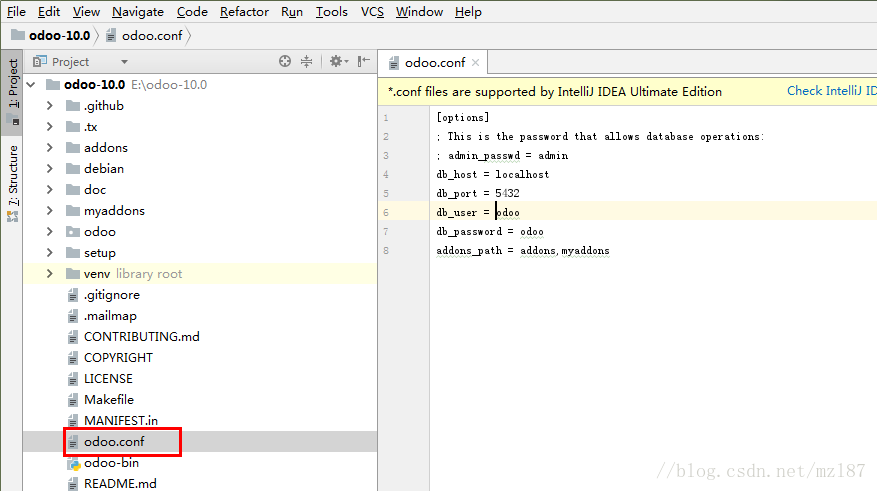877x491 pixels.
Task: Open the Edit menu
Action: [49, 12]
